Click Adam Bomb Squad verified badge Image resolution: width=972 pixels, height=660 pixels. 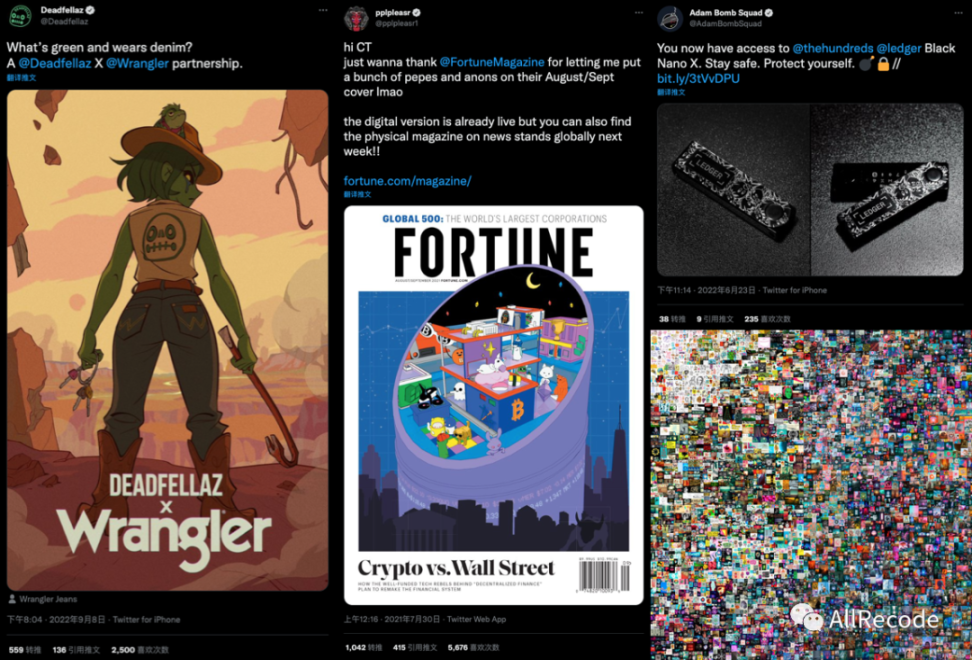pyautogui.click(x=769, y=12)
